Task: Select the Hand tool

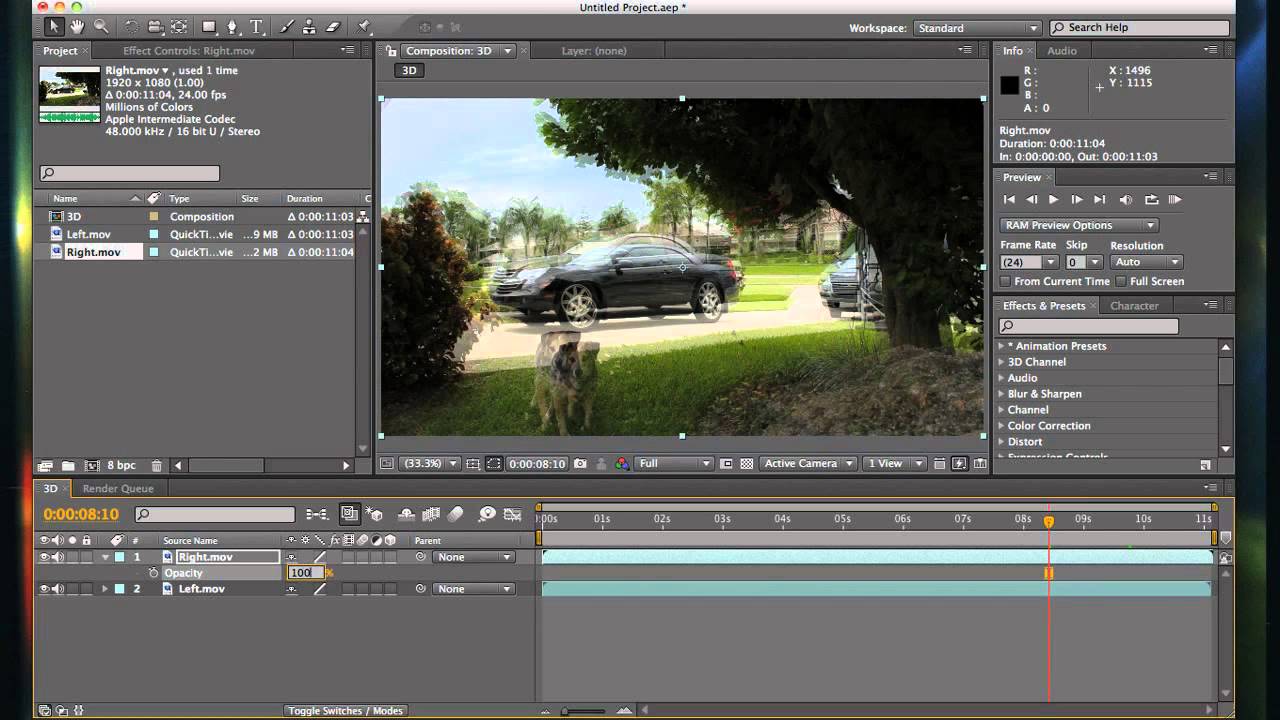Action: click(x=78, y=27)
